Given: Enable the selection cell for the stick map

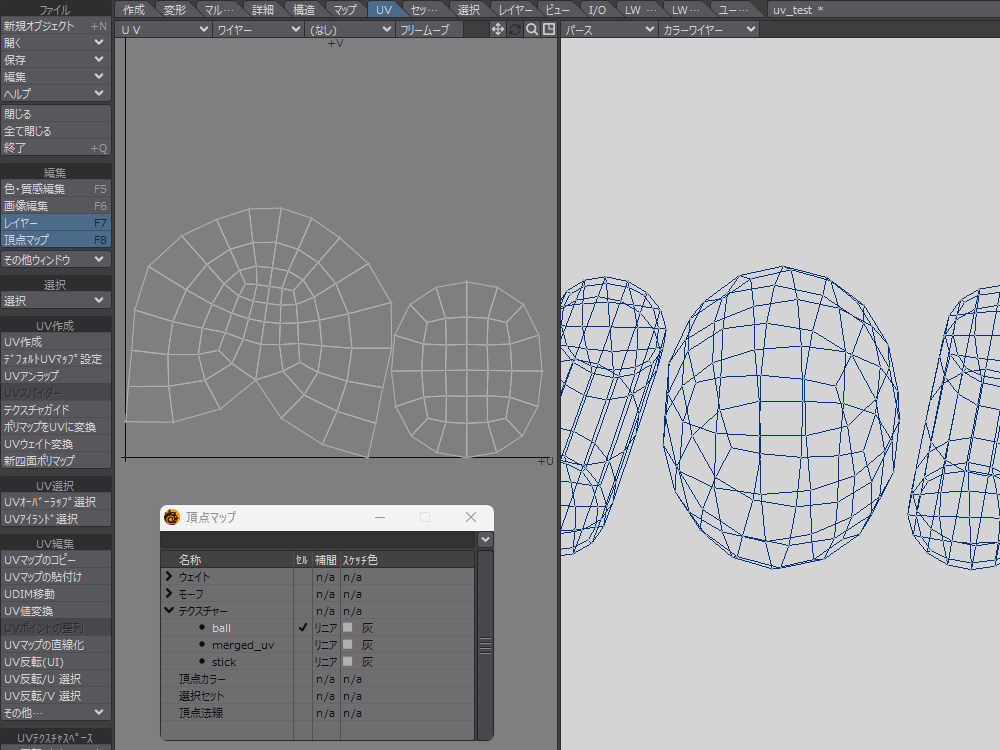Looking at the screenshot, I should tap(302, 662).
